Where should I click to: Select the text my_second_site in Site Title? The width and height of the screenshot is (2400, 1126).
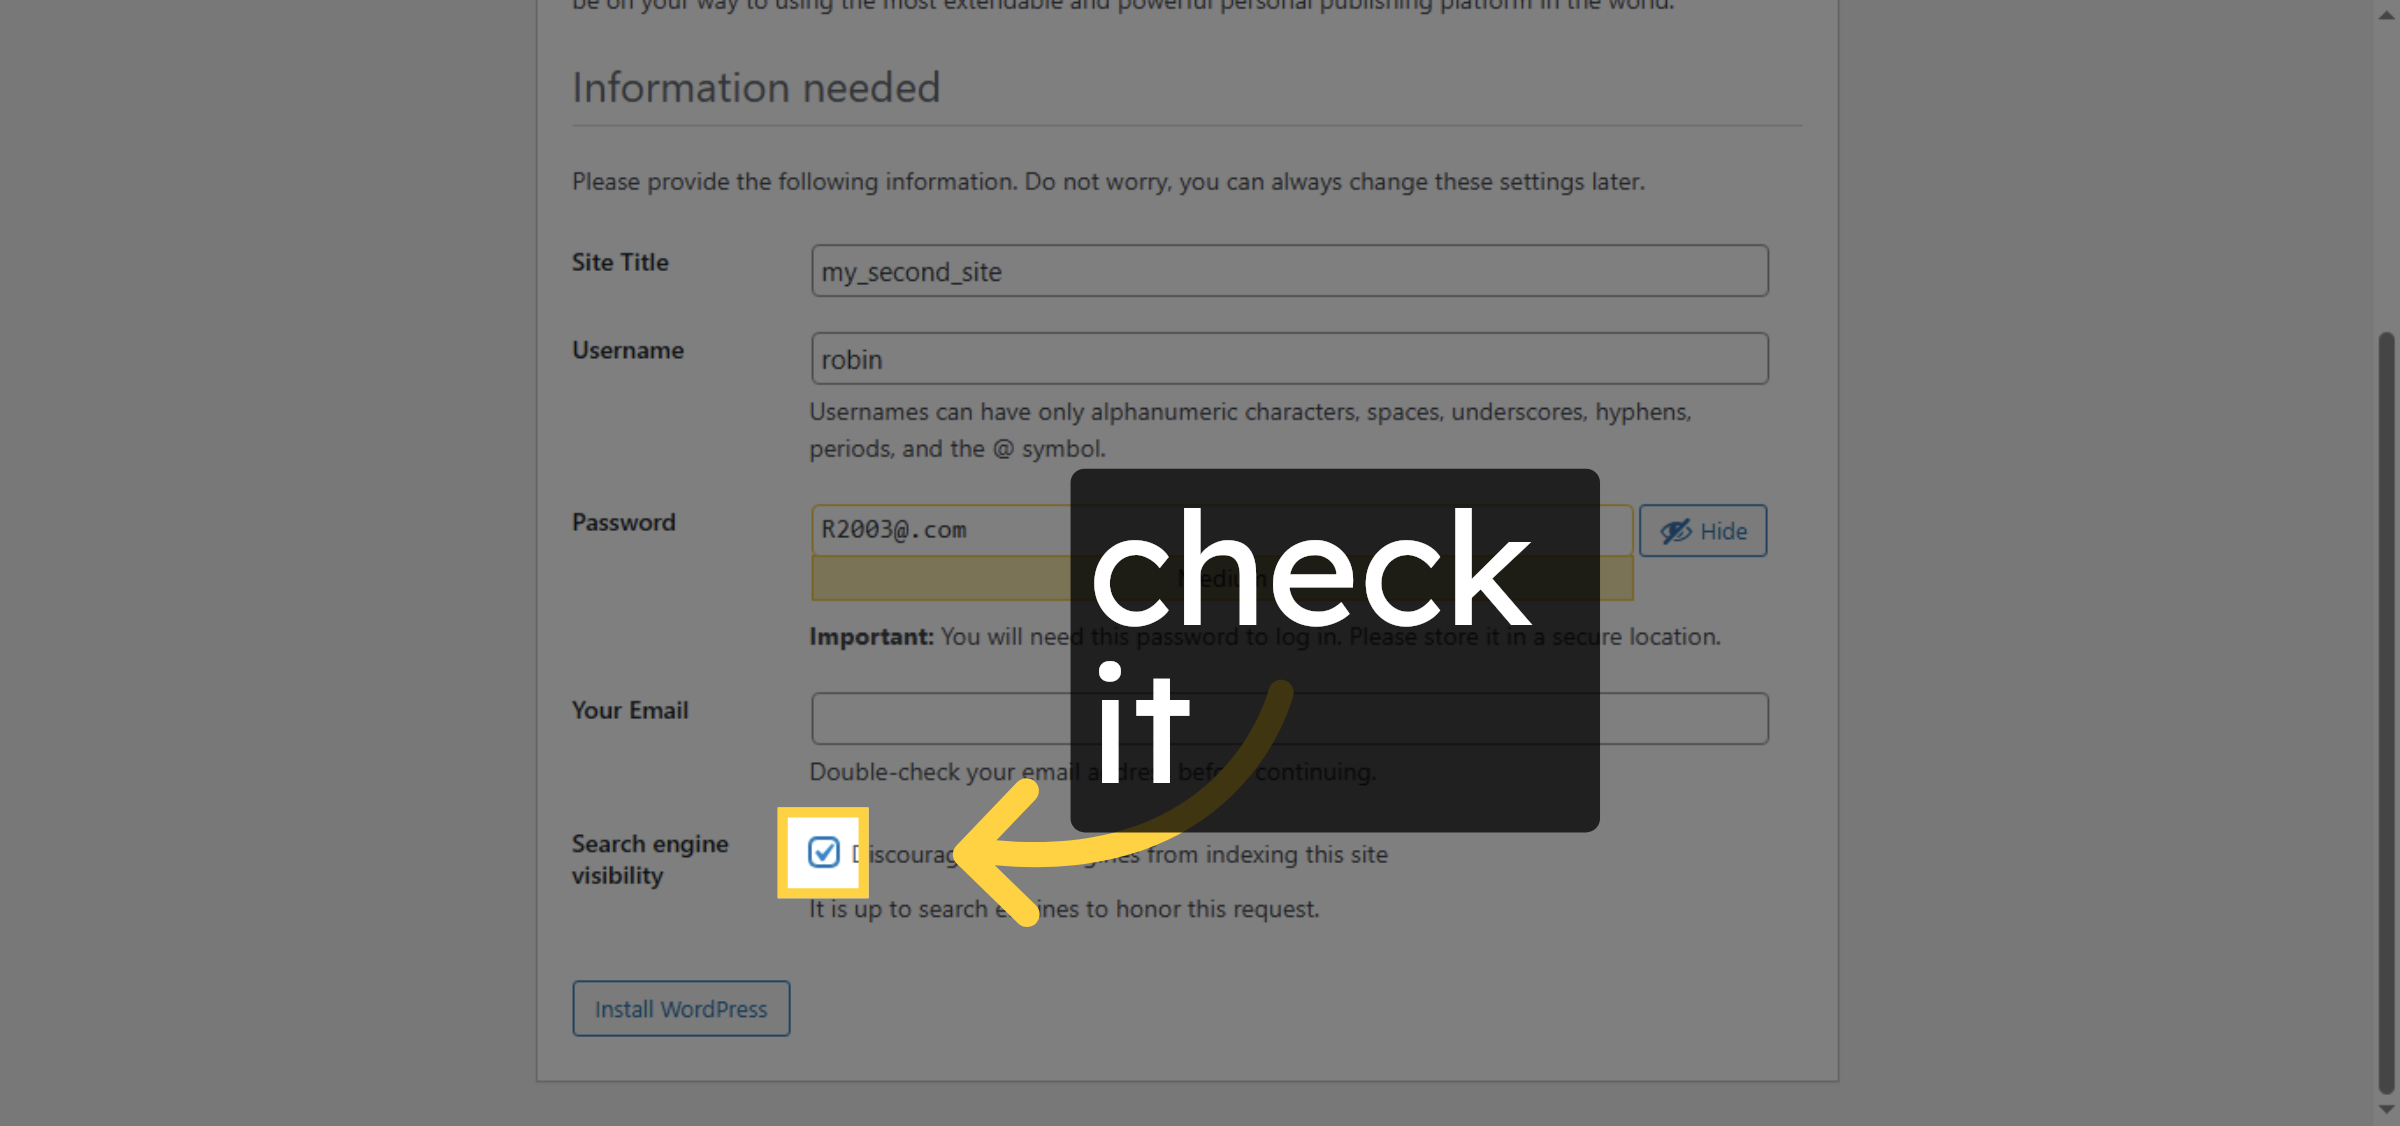(x=910, y=271)
